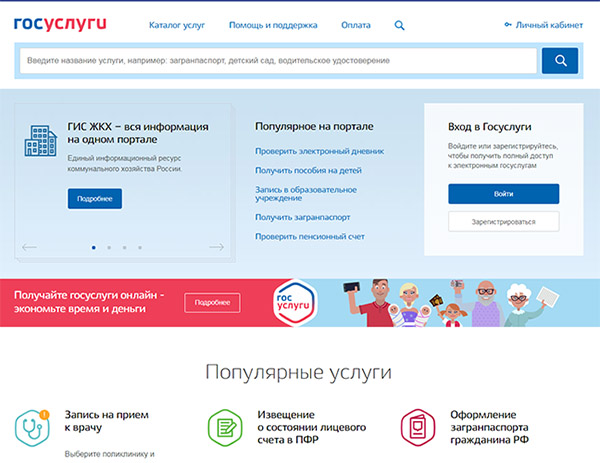This screenshot has height=463, width=600.
Task: Click the green ПФР notice icon
Action: pyautogui.click(x=224, y=426)
